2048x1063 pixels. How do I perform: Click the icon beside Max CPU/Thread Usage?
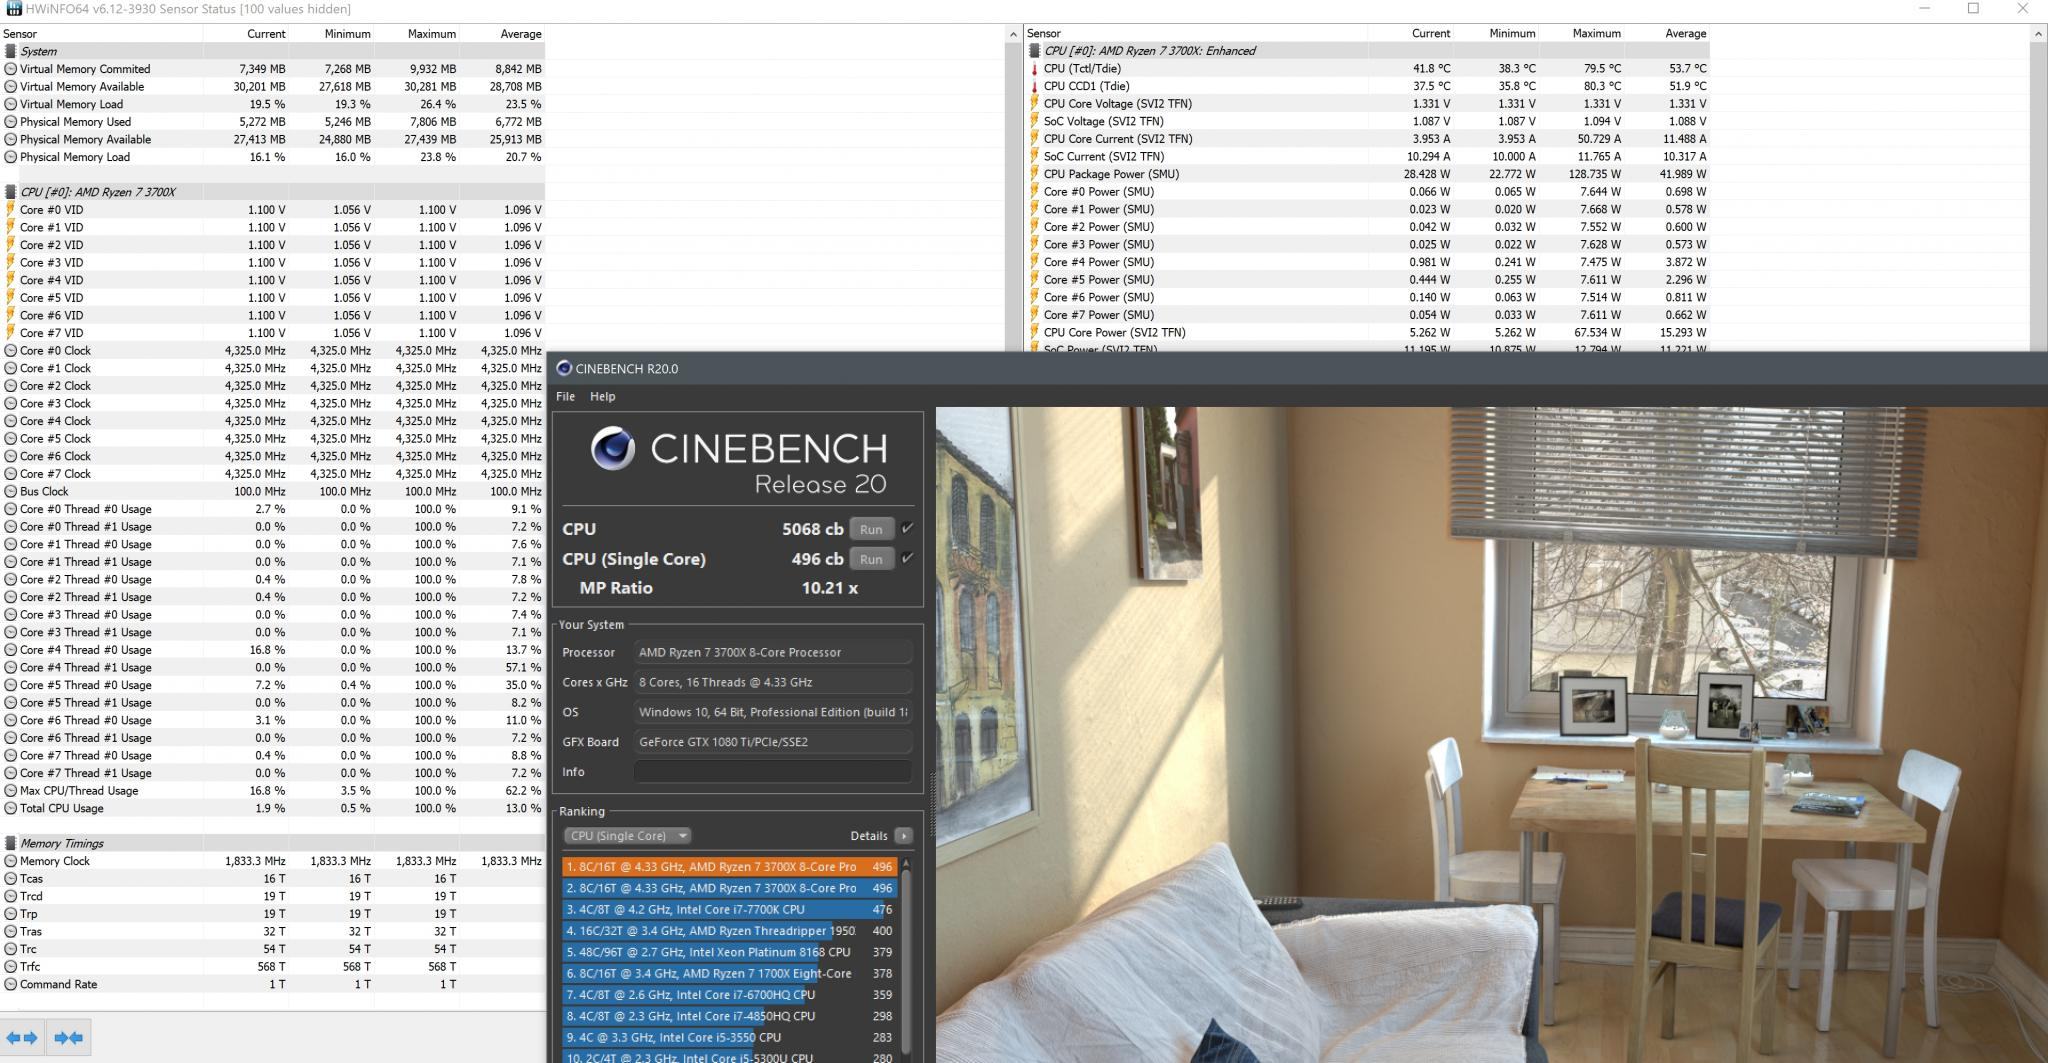(x=10, y=790)
